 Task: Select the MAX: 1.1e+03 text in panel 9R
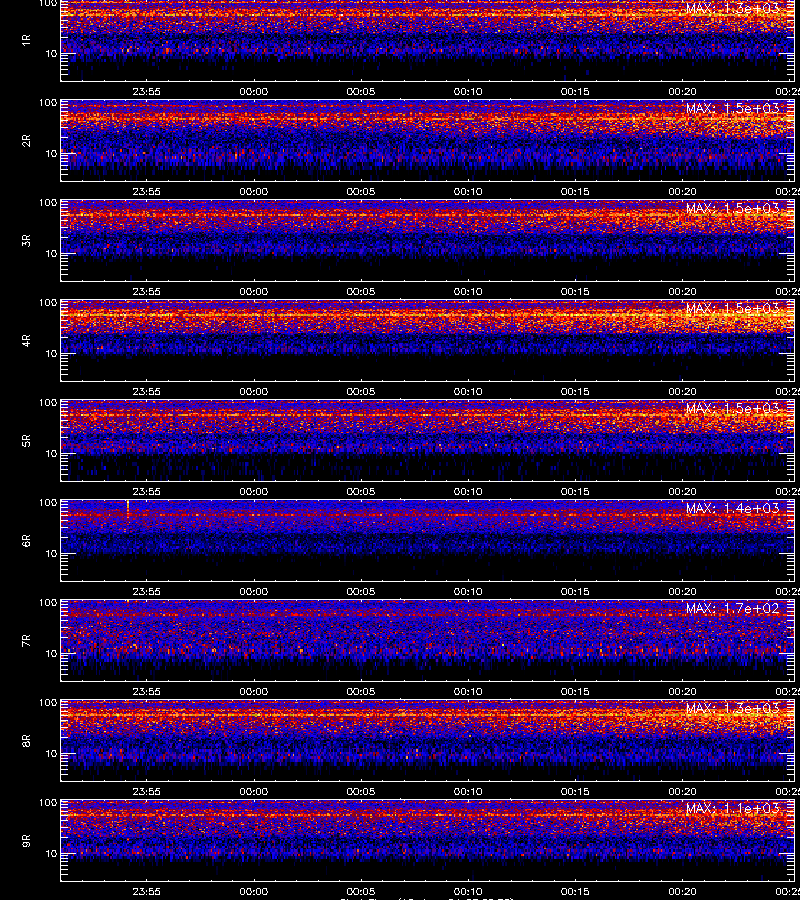tap(733, 808)
